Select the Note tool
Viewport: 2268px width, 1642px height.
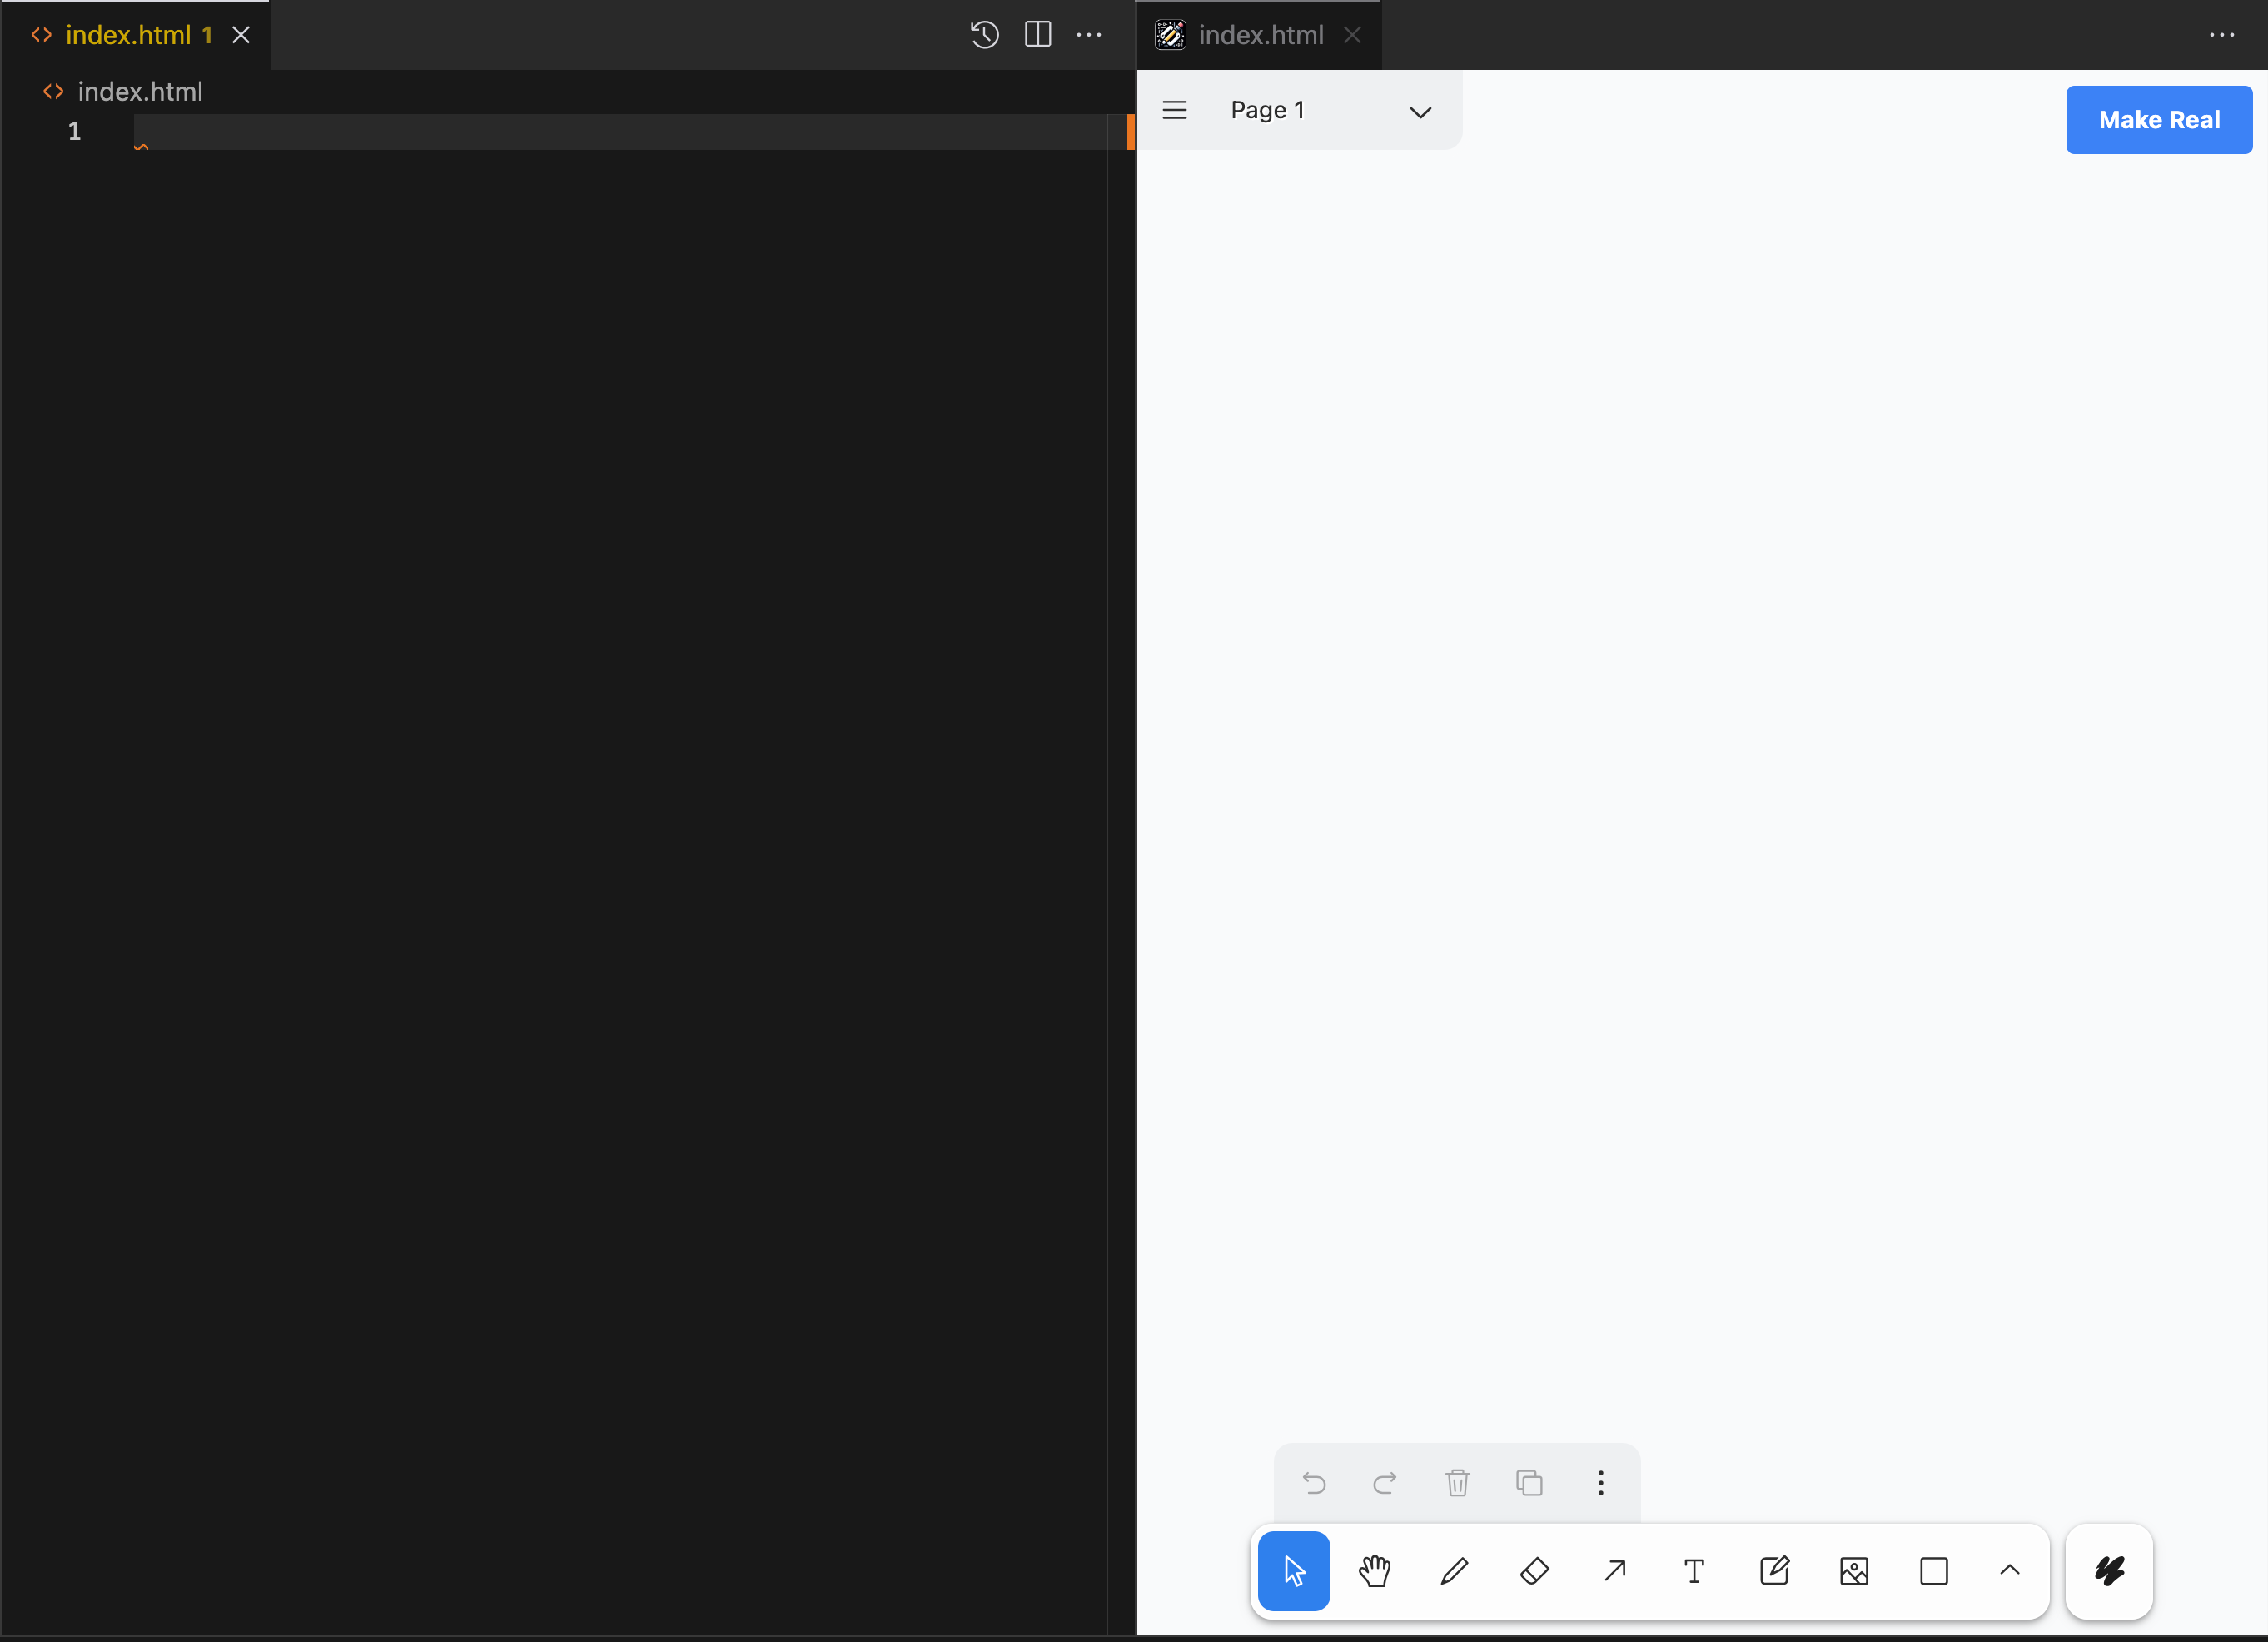pyautogui.click(x=1774, y=1571)
